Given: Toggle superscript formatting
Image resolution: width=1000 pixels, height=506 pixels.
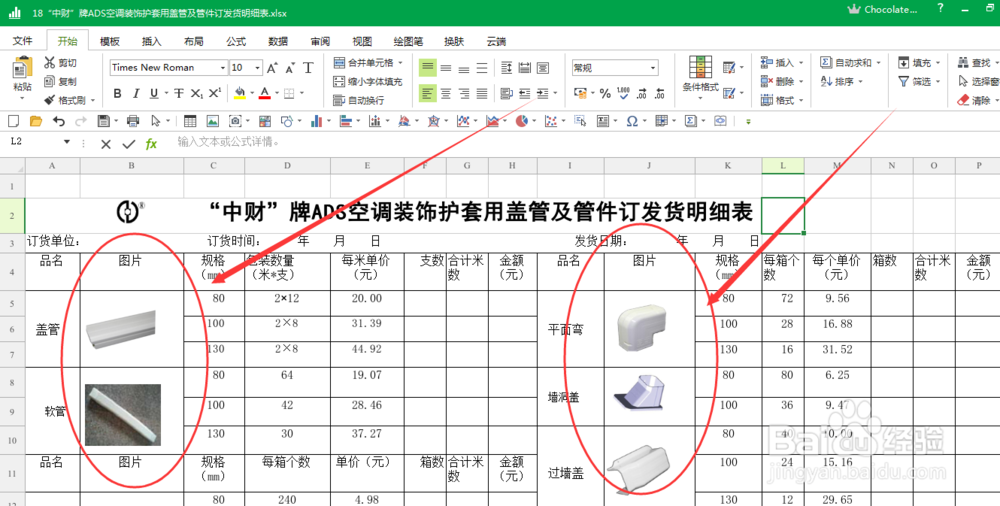Looking at the screenshot, I should 215,94.
